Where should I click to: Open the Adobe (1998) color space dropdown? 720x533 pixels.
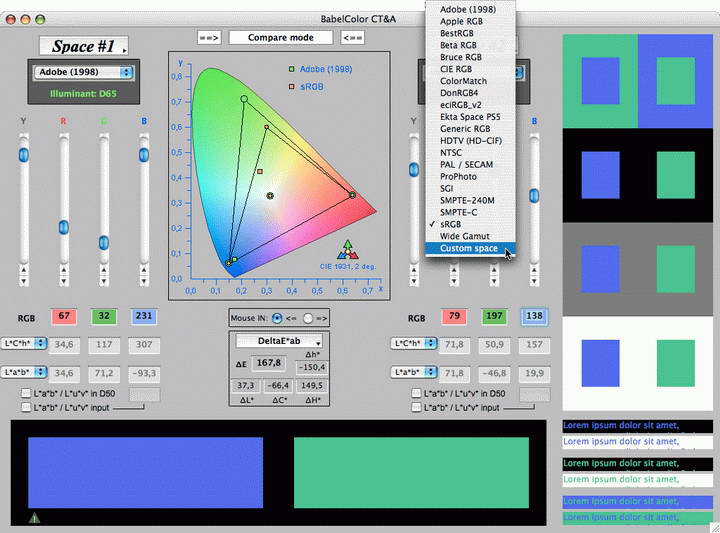83,73
